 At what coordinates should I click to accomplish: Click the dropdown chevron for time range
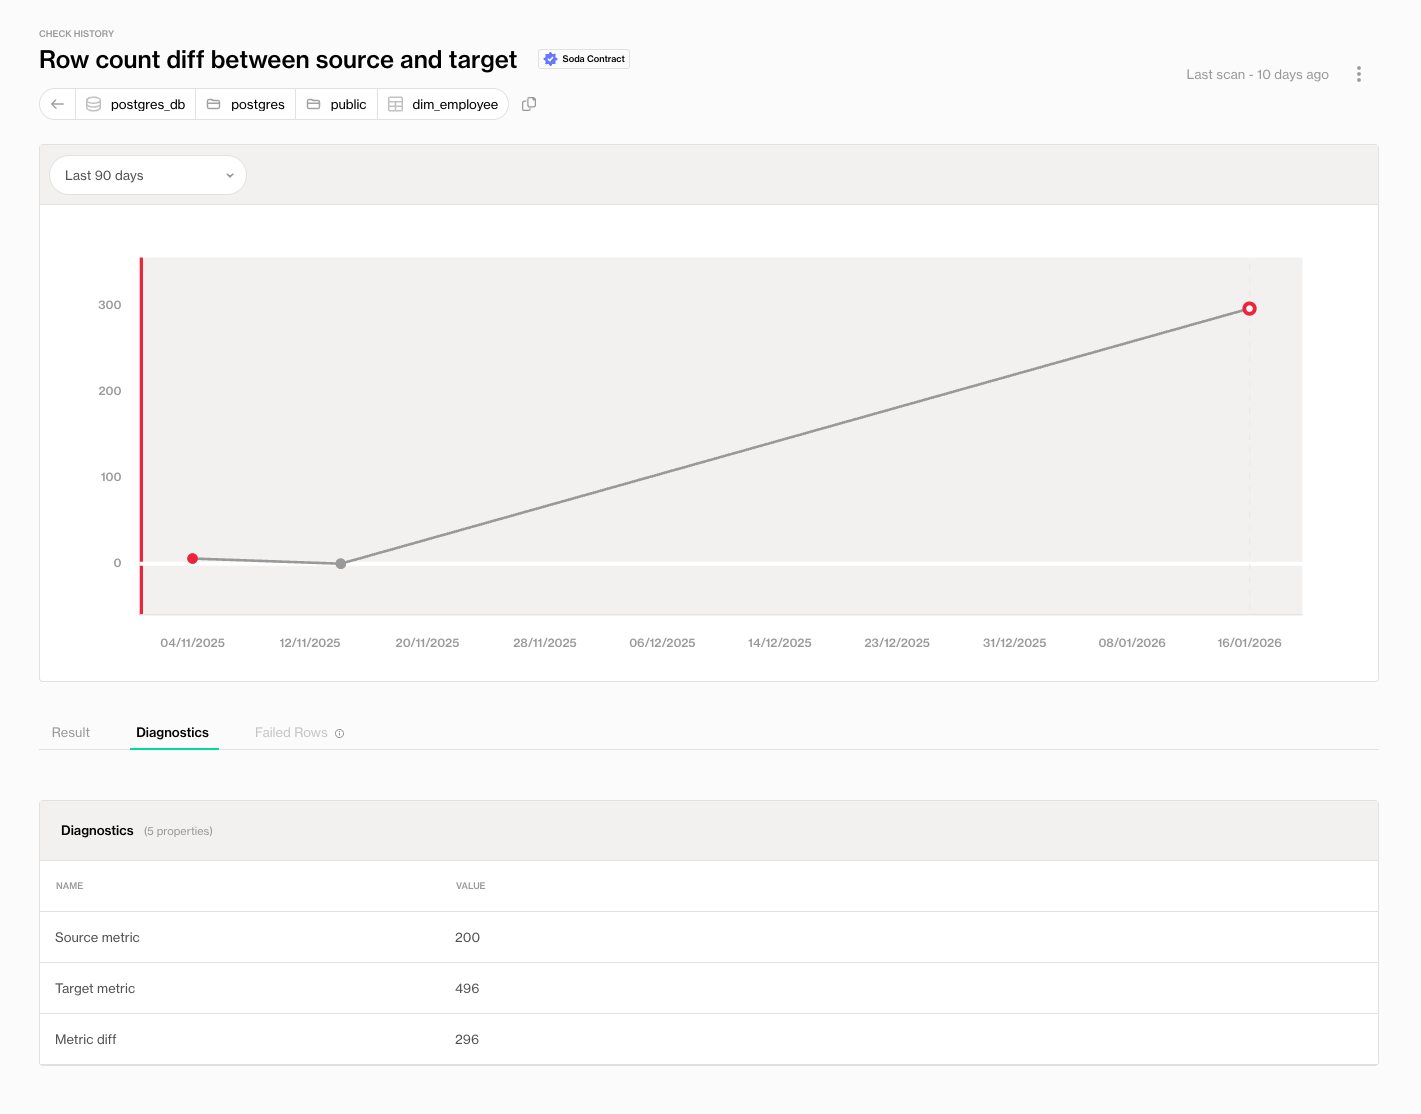229,176
